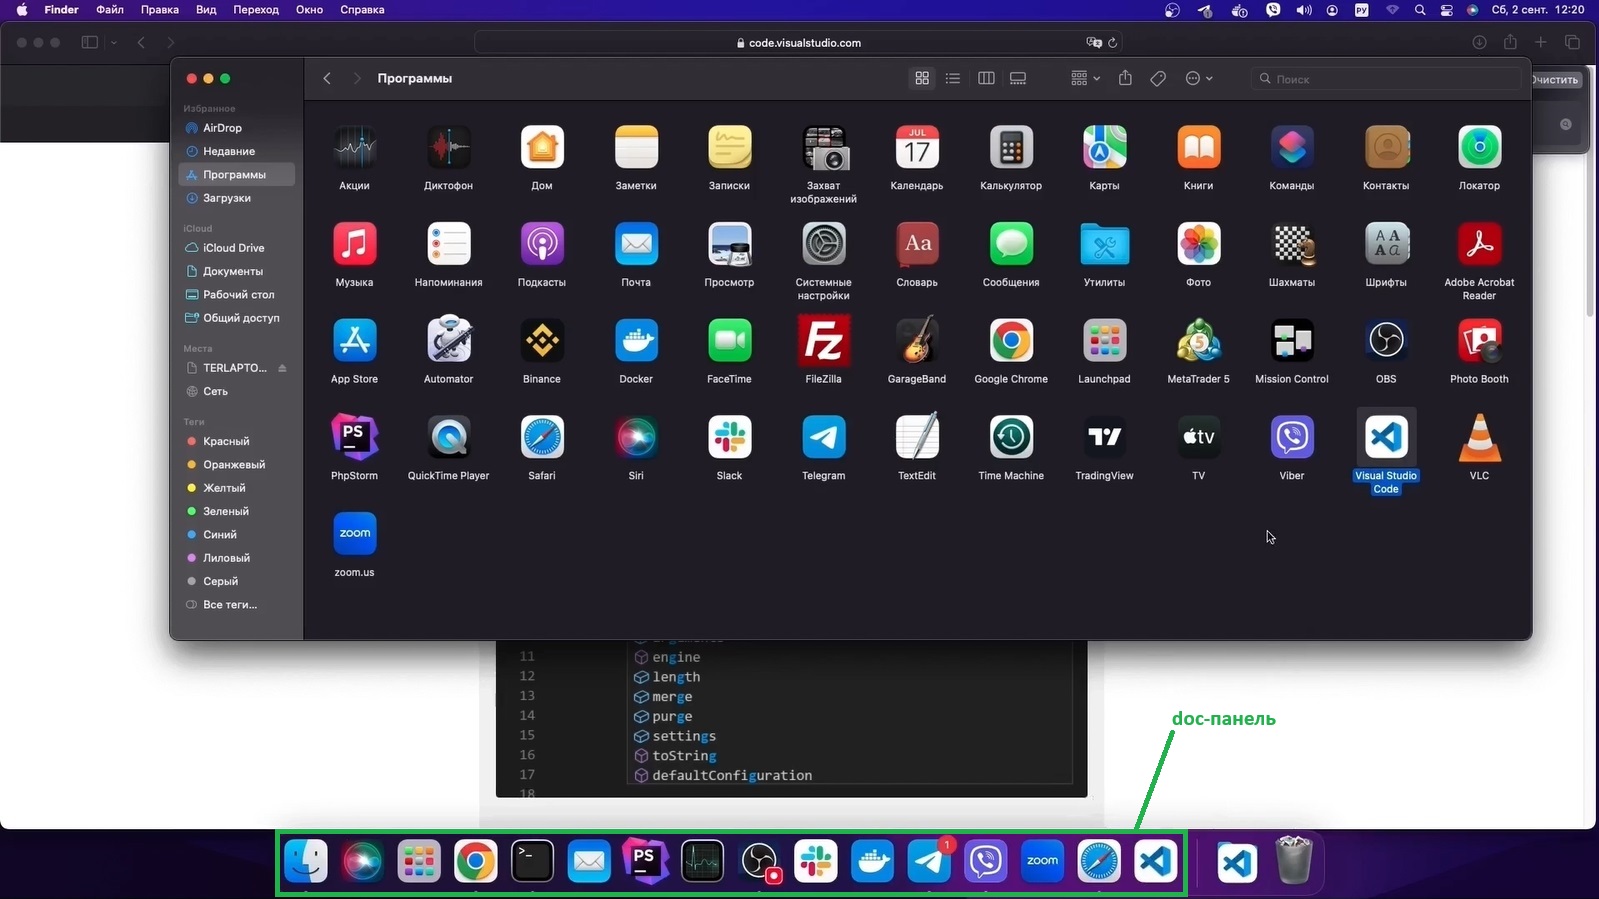Click the tags button in Finder toolbar
1599x899 pixels.
click(1158, 78)
